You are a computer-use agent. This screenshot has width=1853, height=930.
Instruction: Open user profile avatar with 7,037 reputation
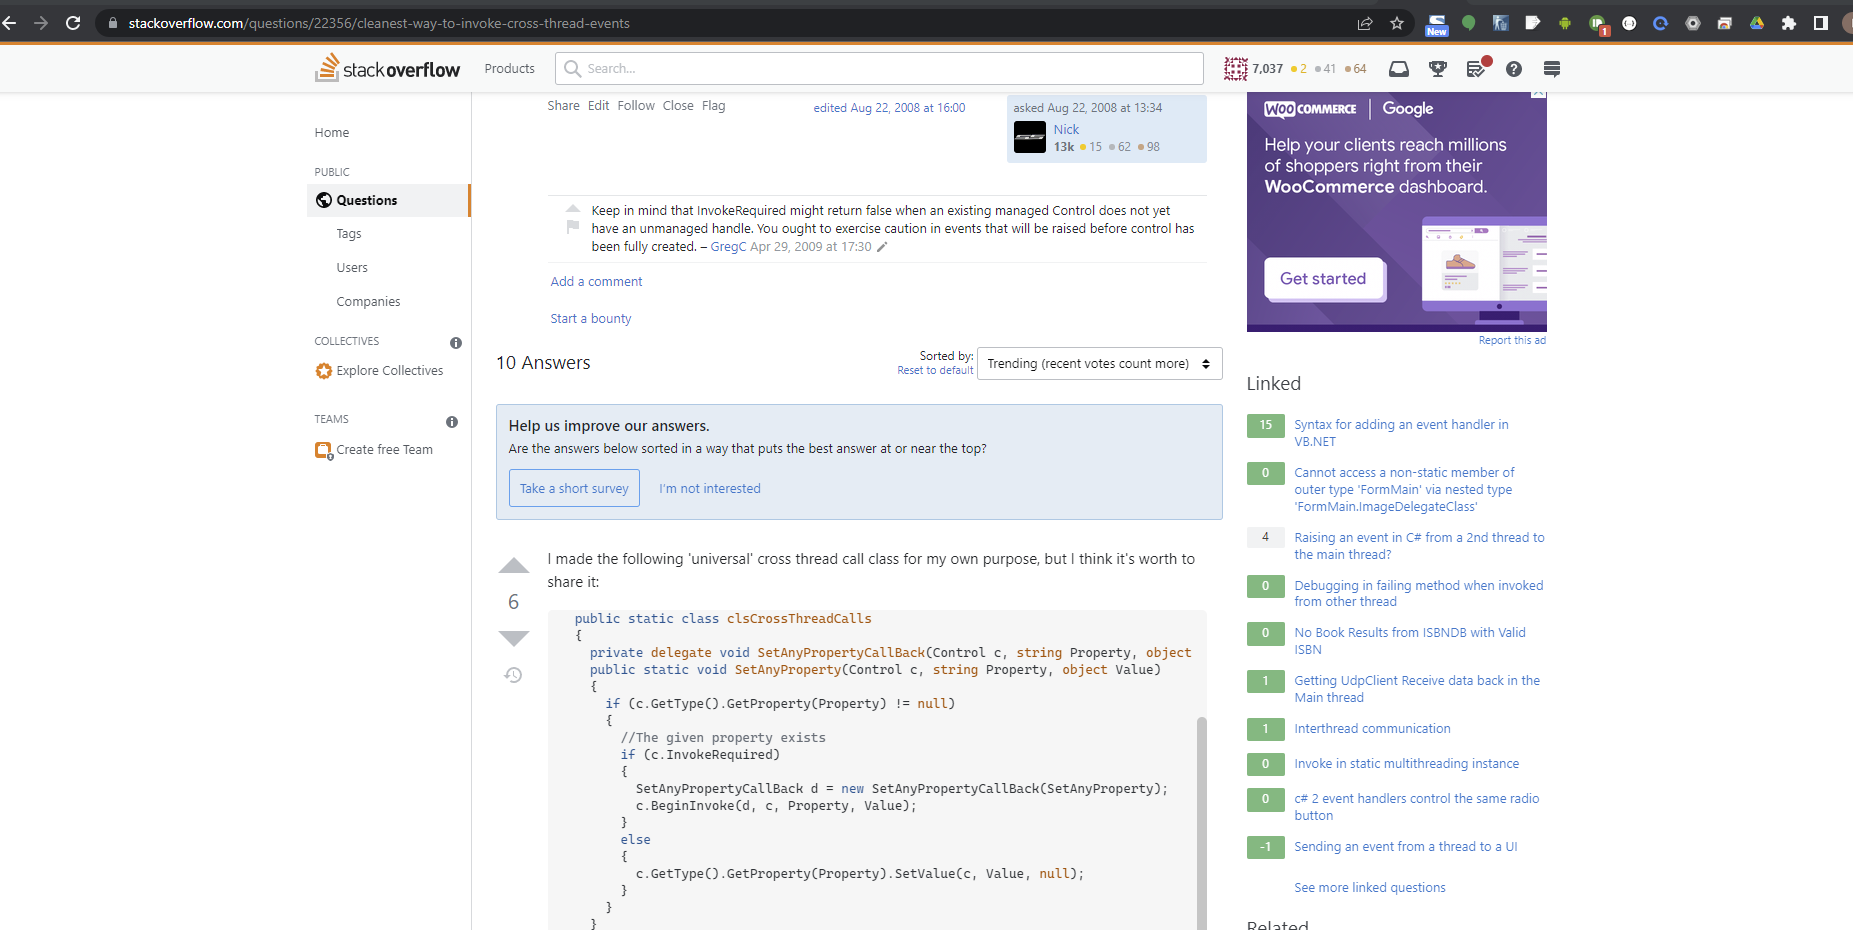1236,69
